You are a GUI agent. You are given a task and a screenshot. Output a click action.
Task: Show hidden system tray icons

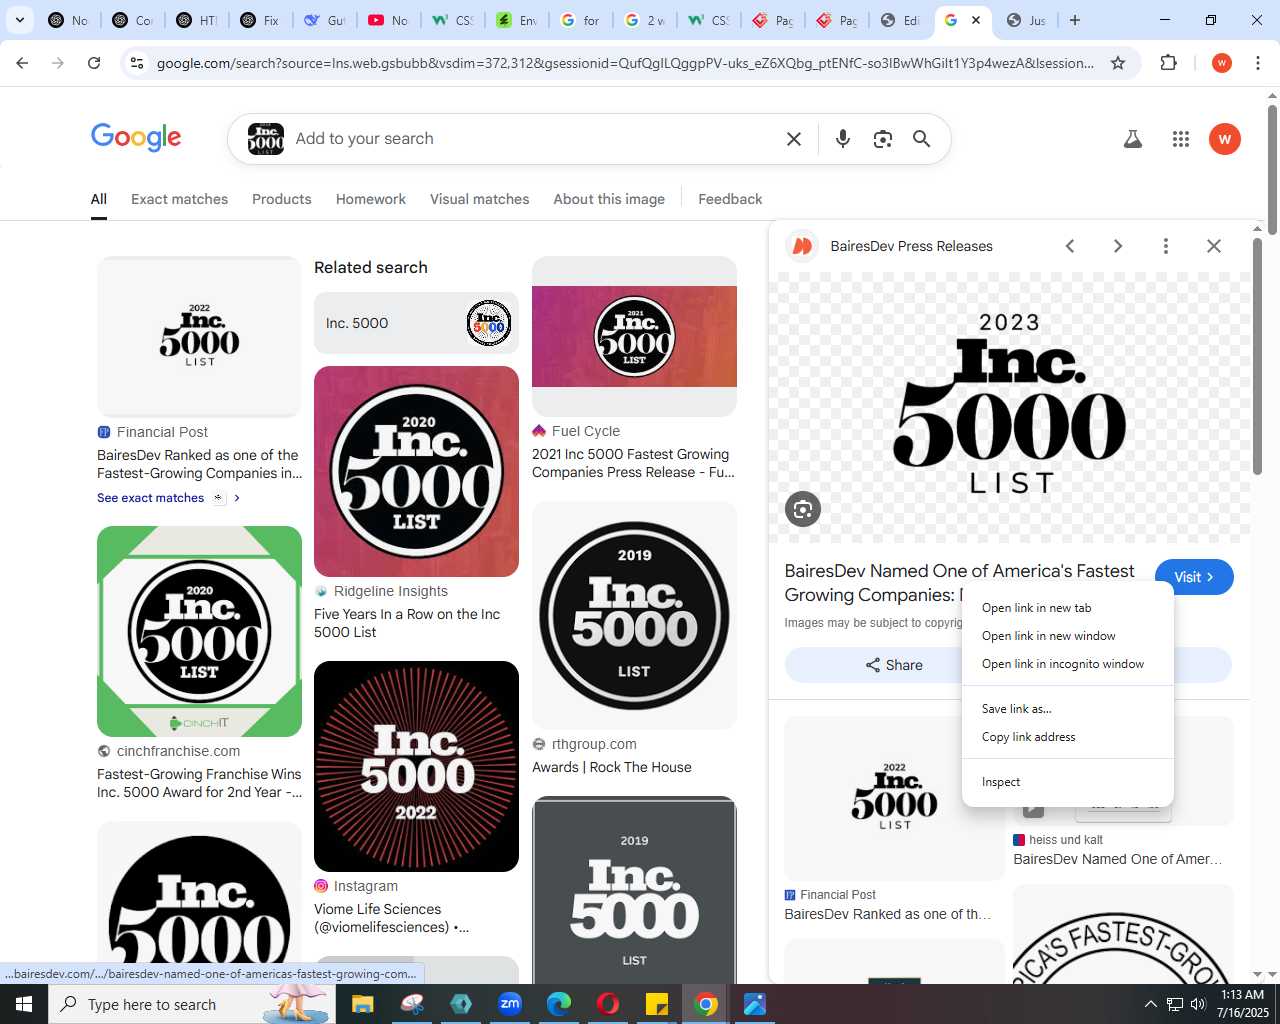tap(1150, 1004)
